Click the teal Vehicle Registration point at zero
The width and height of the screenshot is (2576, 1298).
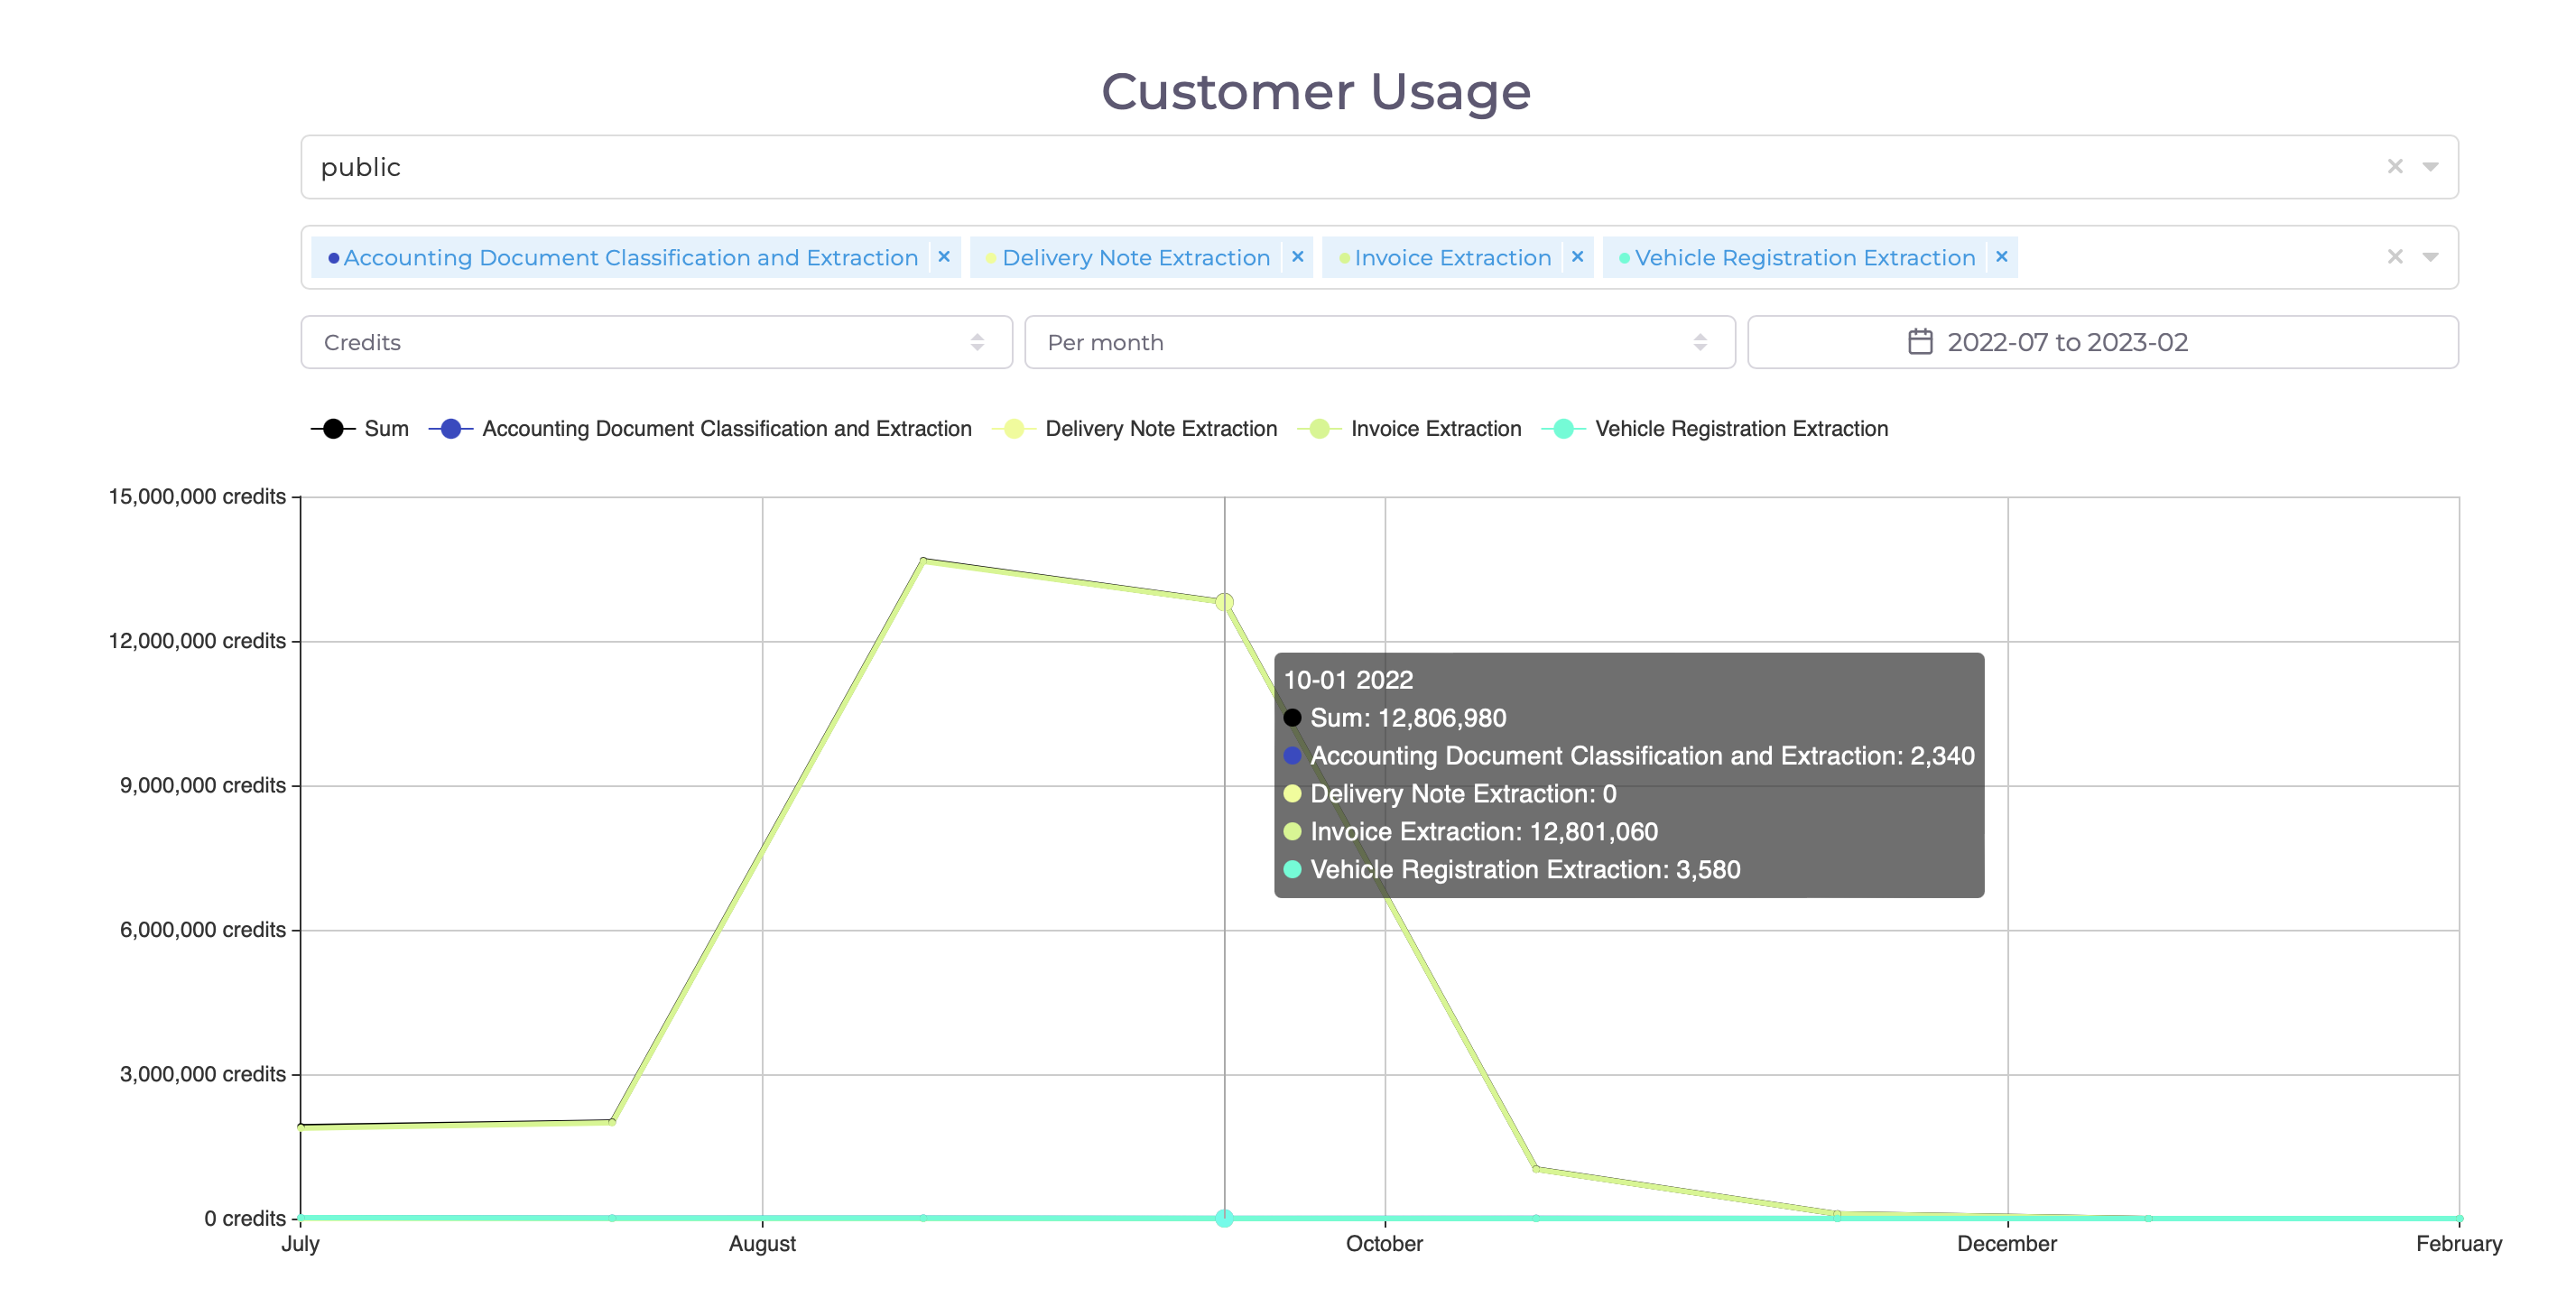click(x=1224, y=1217)
